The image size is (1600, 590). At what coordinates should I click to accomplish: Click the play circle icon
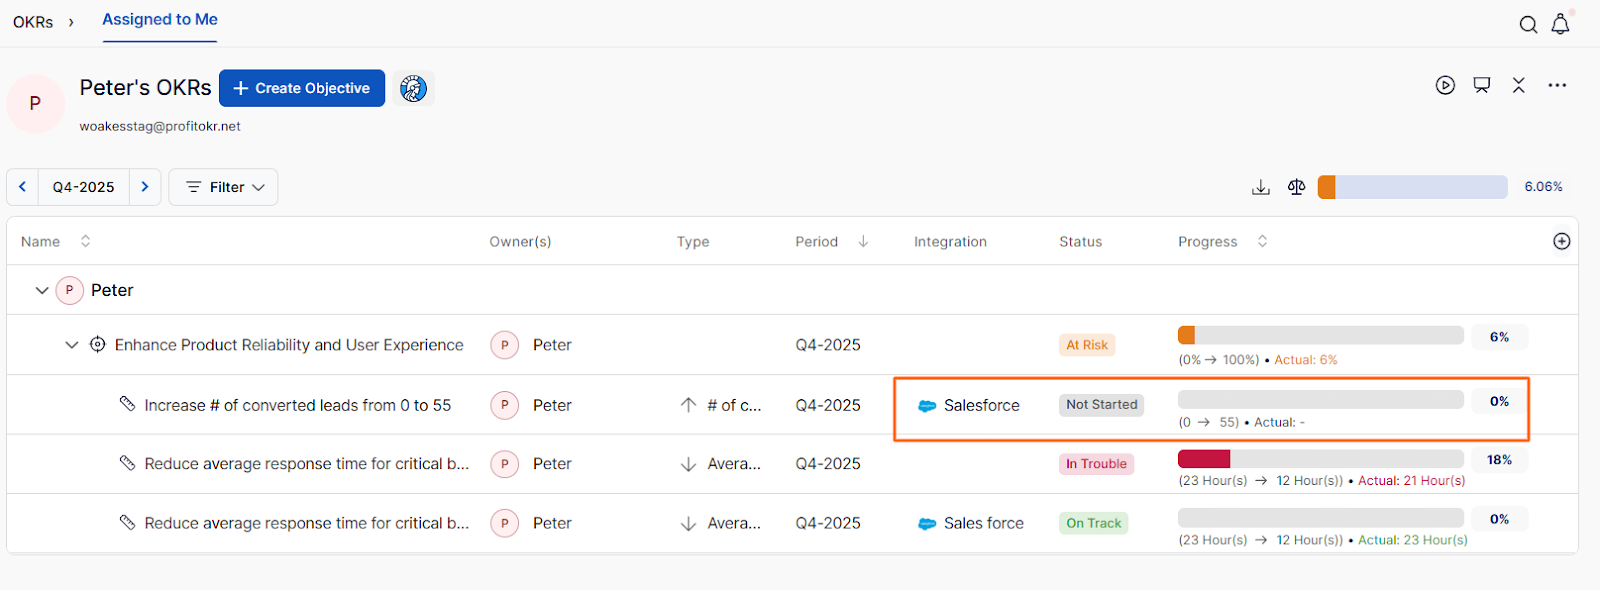click(x=1445, y=85)
